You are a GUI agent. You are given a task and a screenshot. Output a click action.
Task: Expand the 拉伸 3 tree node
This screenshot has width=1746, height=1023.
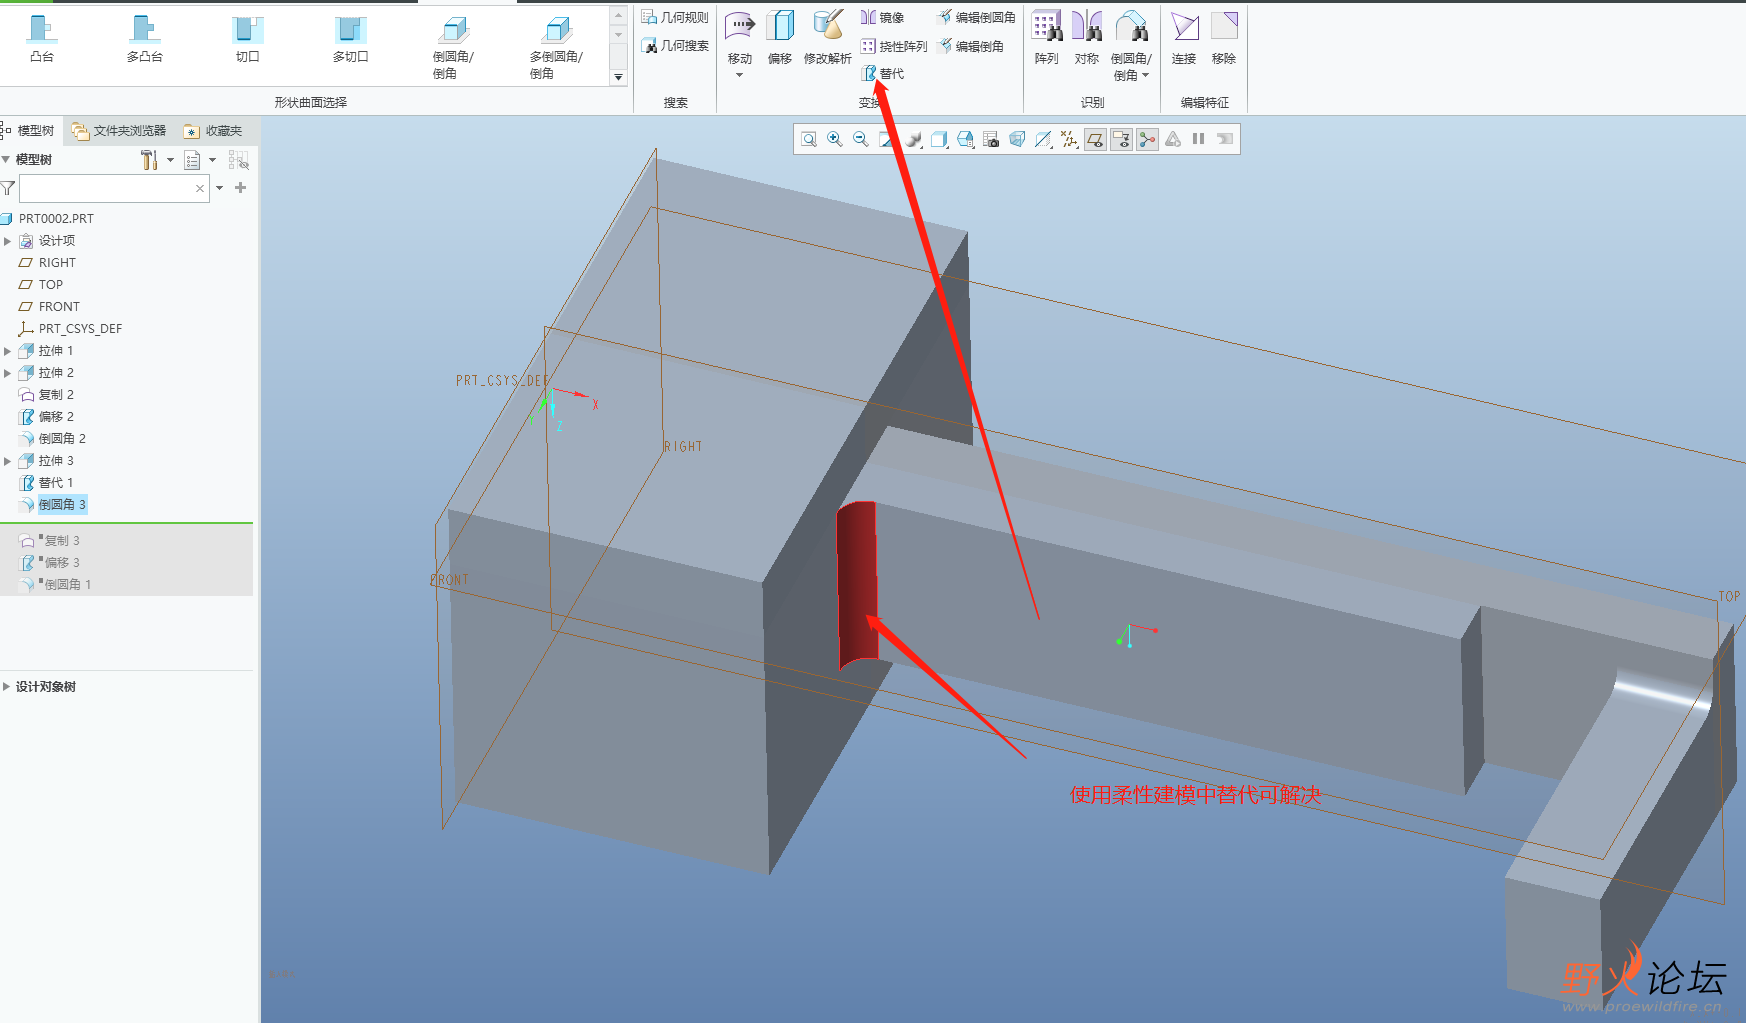coord(7,461)
